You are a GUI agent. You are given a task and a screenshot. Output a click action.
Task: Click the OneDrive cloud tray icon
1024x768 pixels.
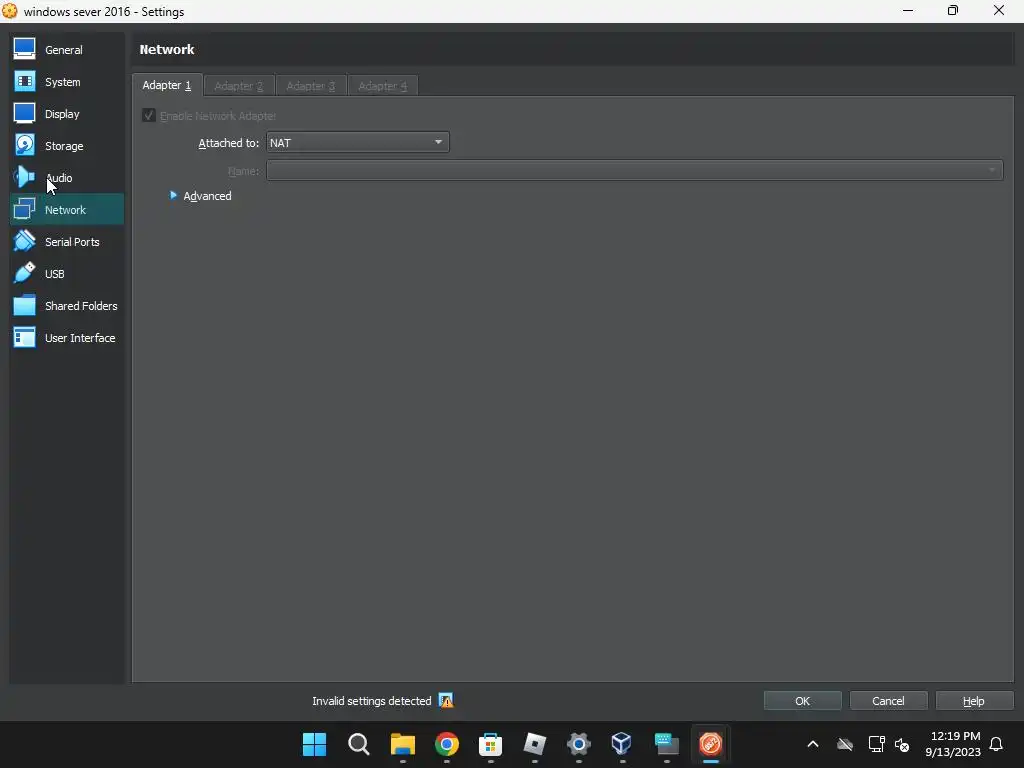(x=845, y=744)
